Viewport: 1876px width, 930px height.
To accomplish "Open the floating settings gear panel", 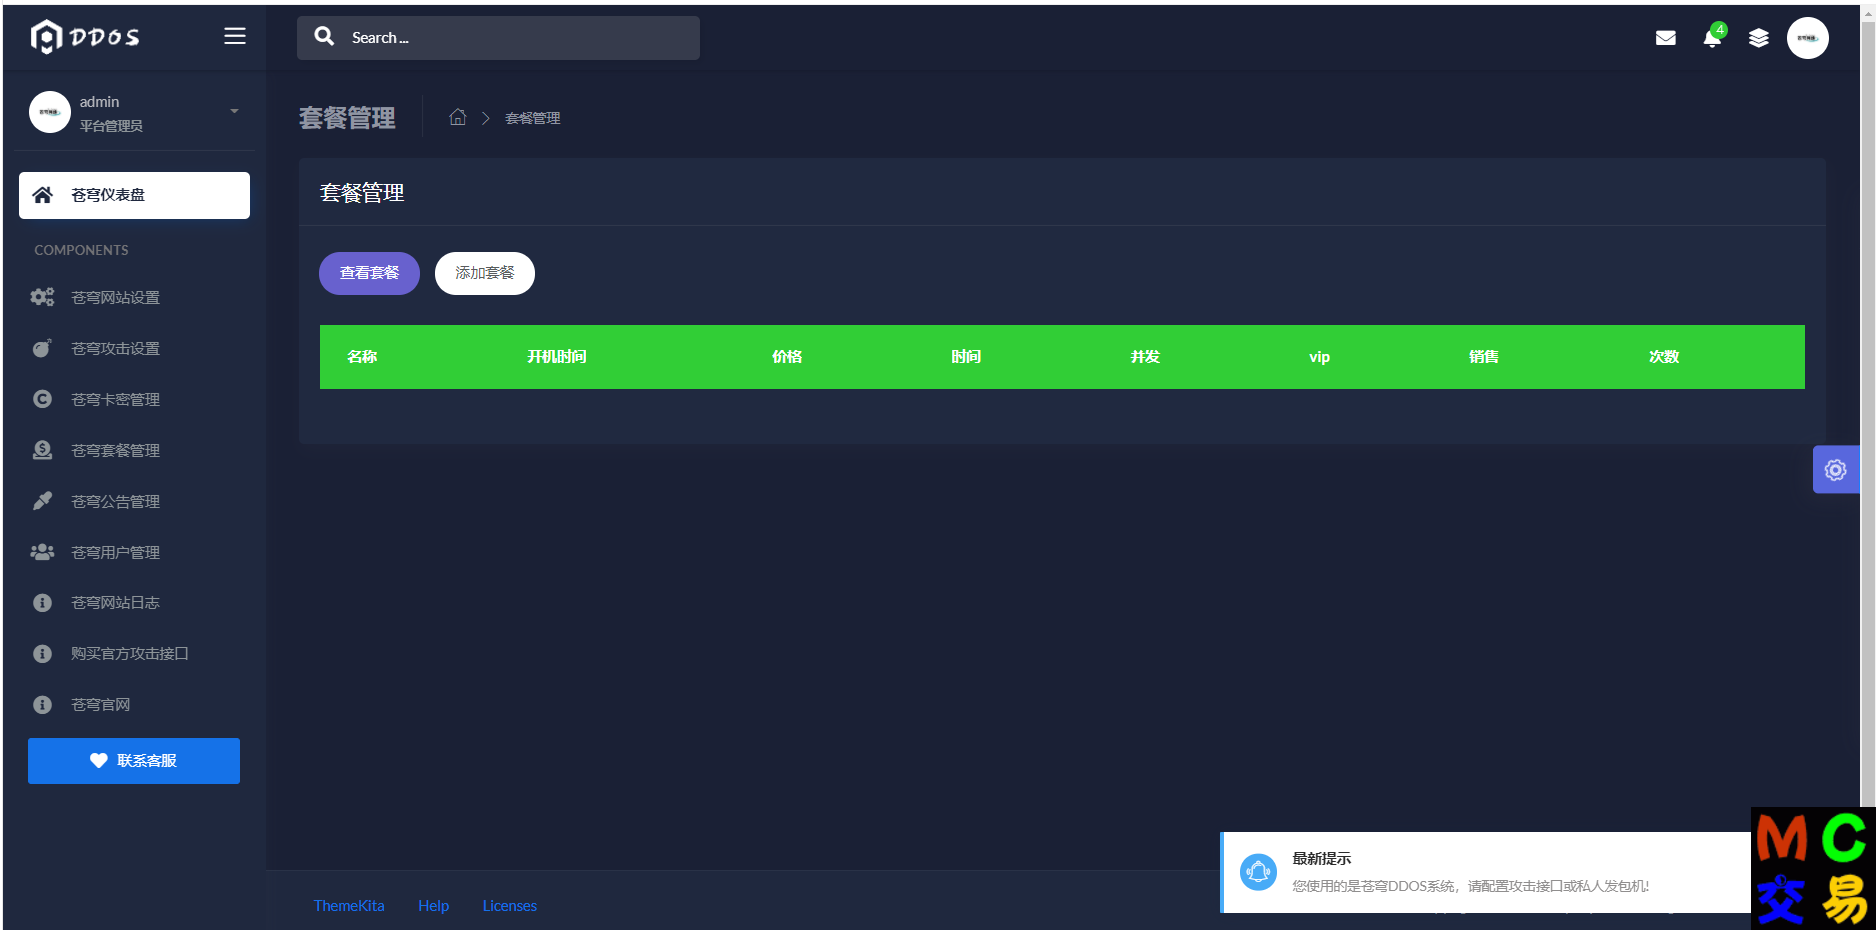I will [1836, 470].
